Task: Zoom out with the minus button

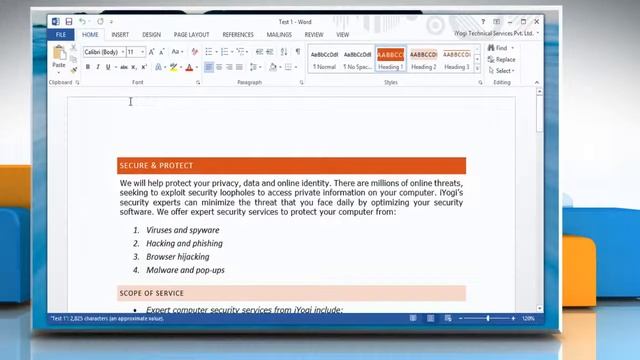Action: click(x=461, y=318)
